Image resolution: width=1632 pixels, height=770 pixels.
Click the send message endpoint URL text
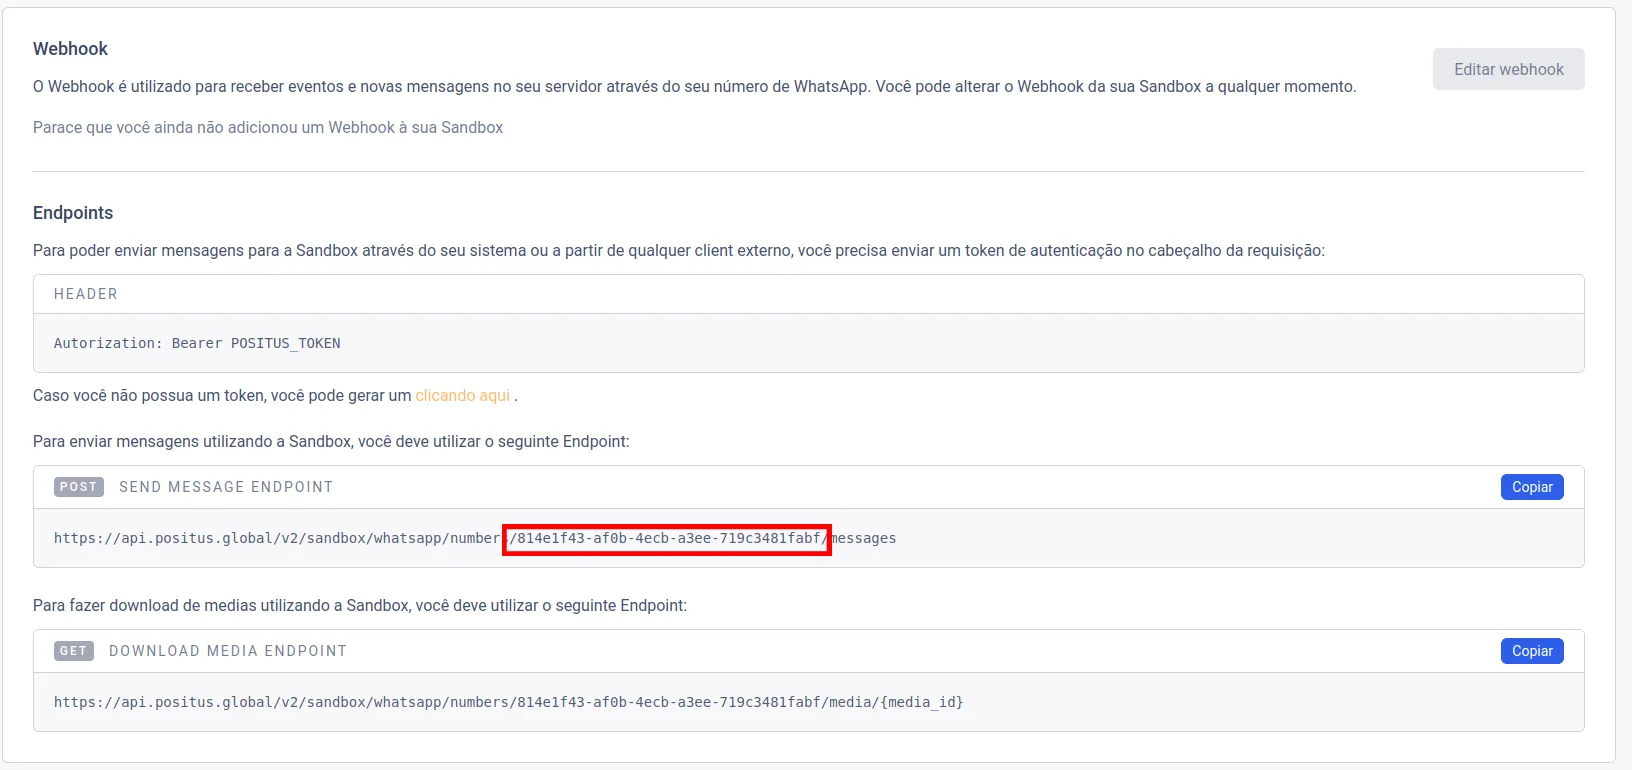475,538
